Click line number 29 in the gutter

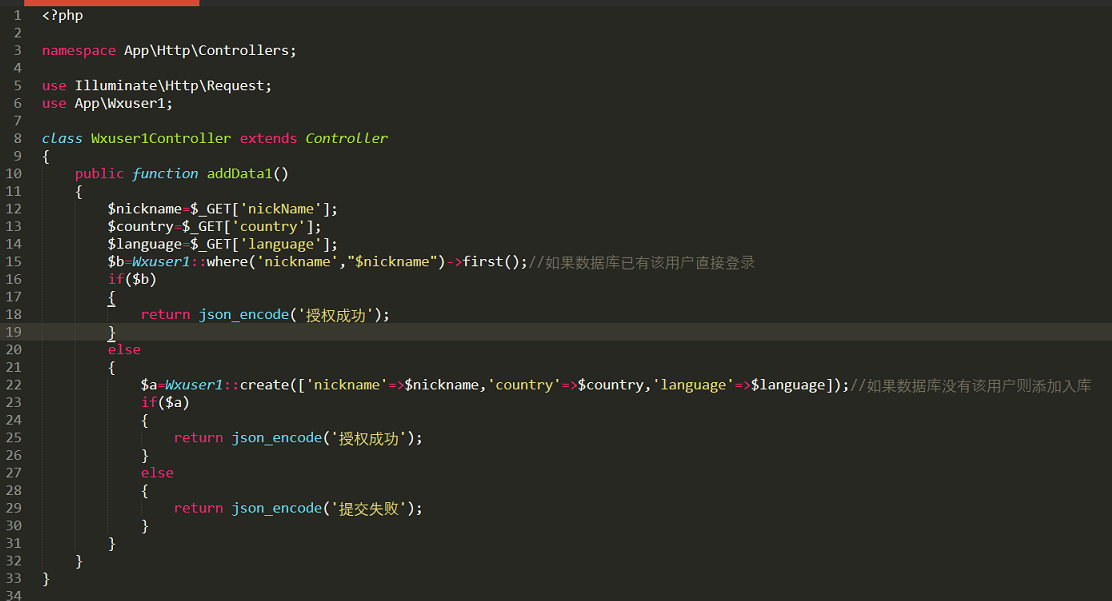point(13,508)
